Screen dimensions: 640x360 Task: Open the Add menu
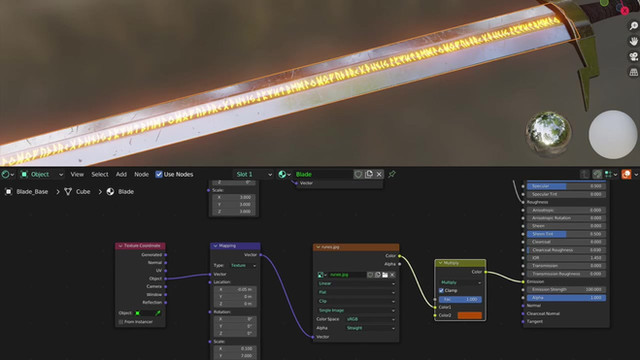coord(121,174)
